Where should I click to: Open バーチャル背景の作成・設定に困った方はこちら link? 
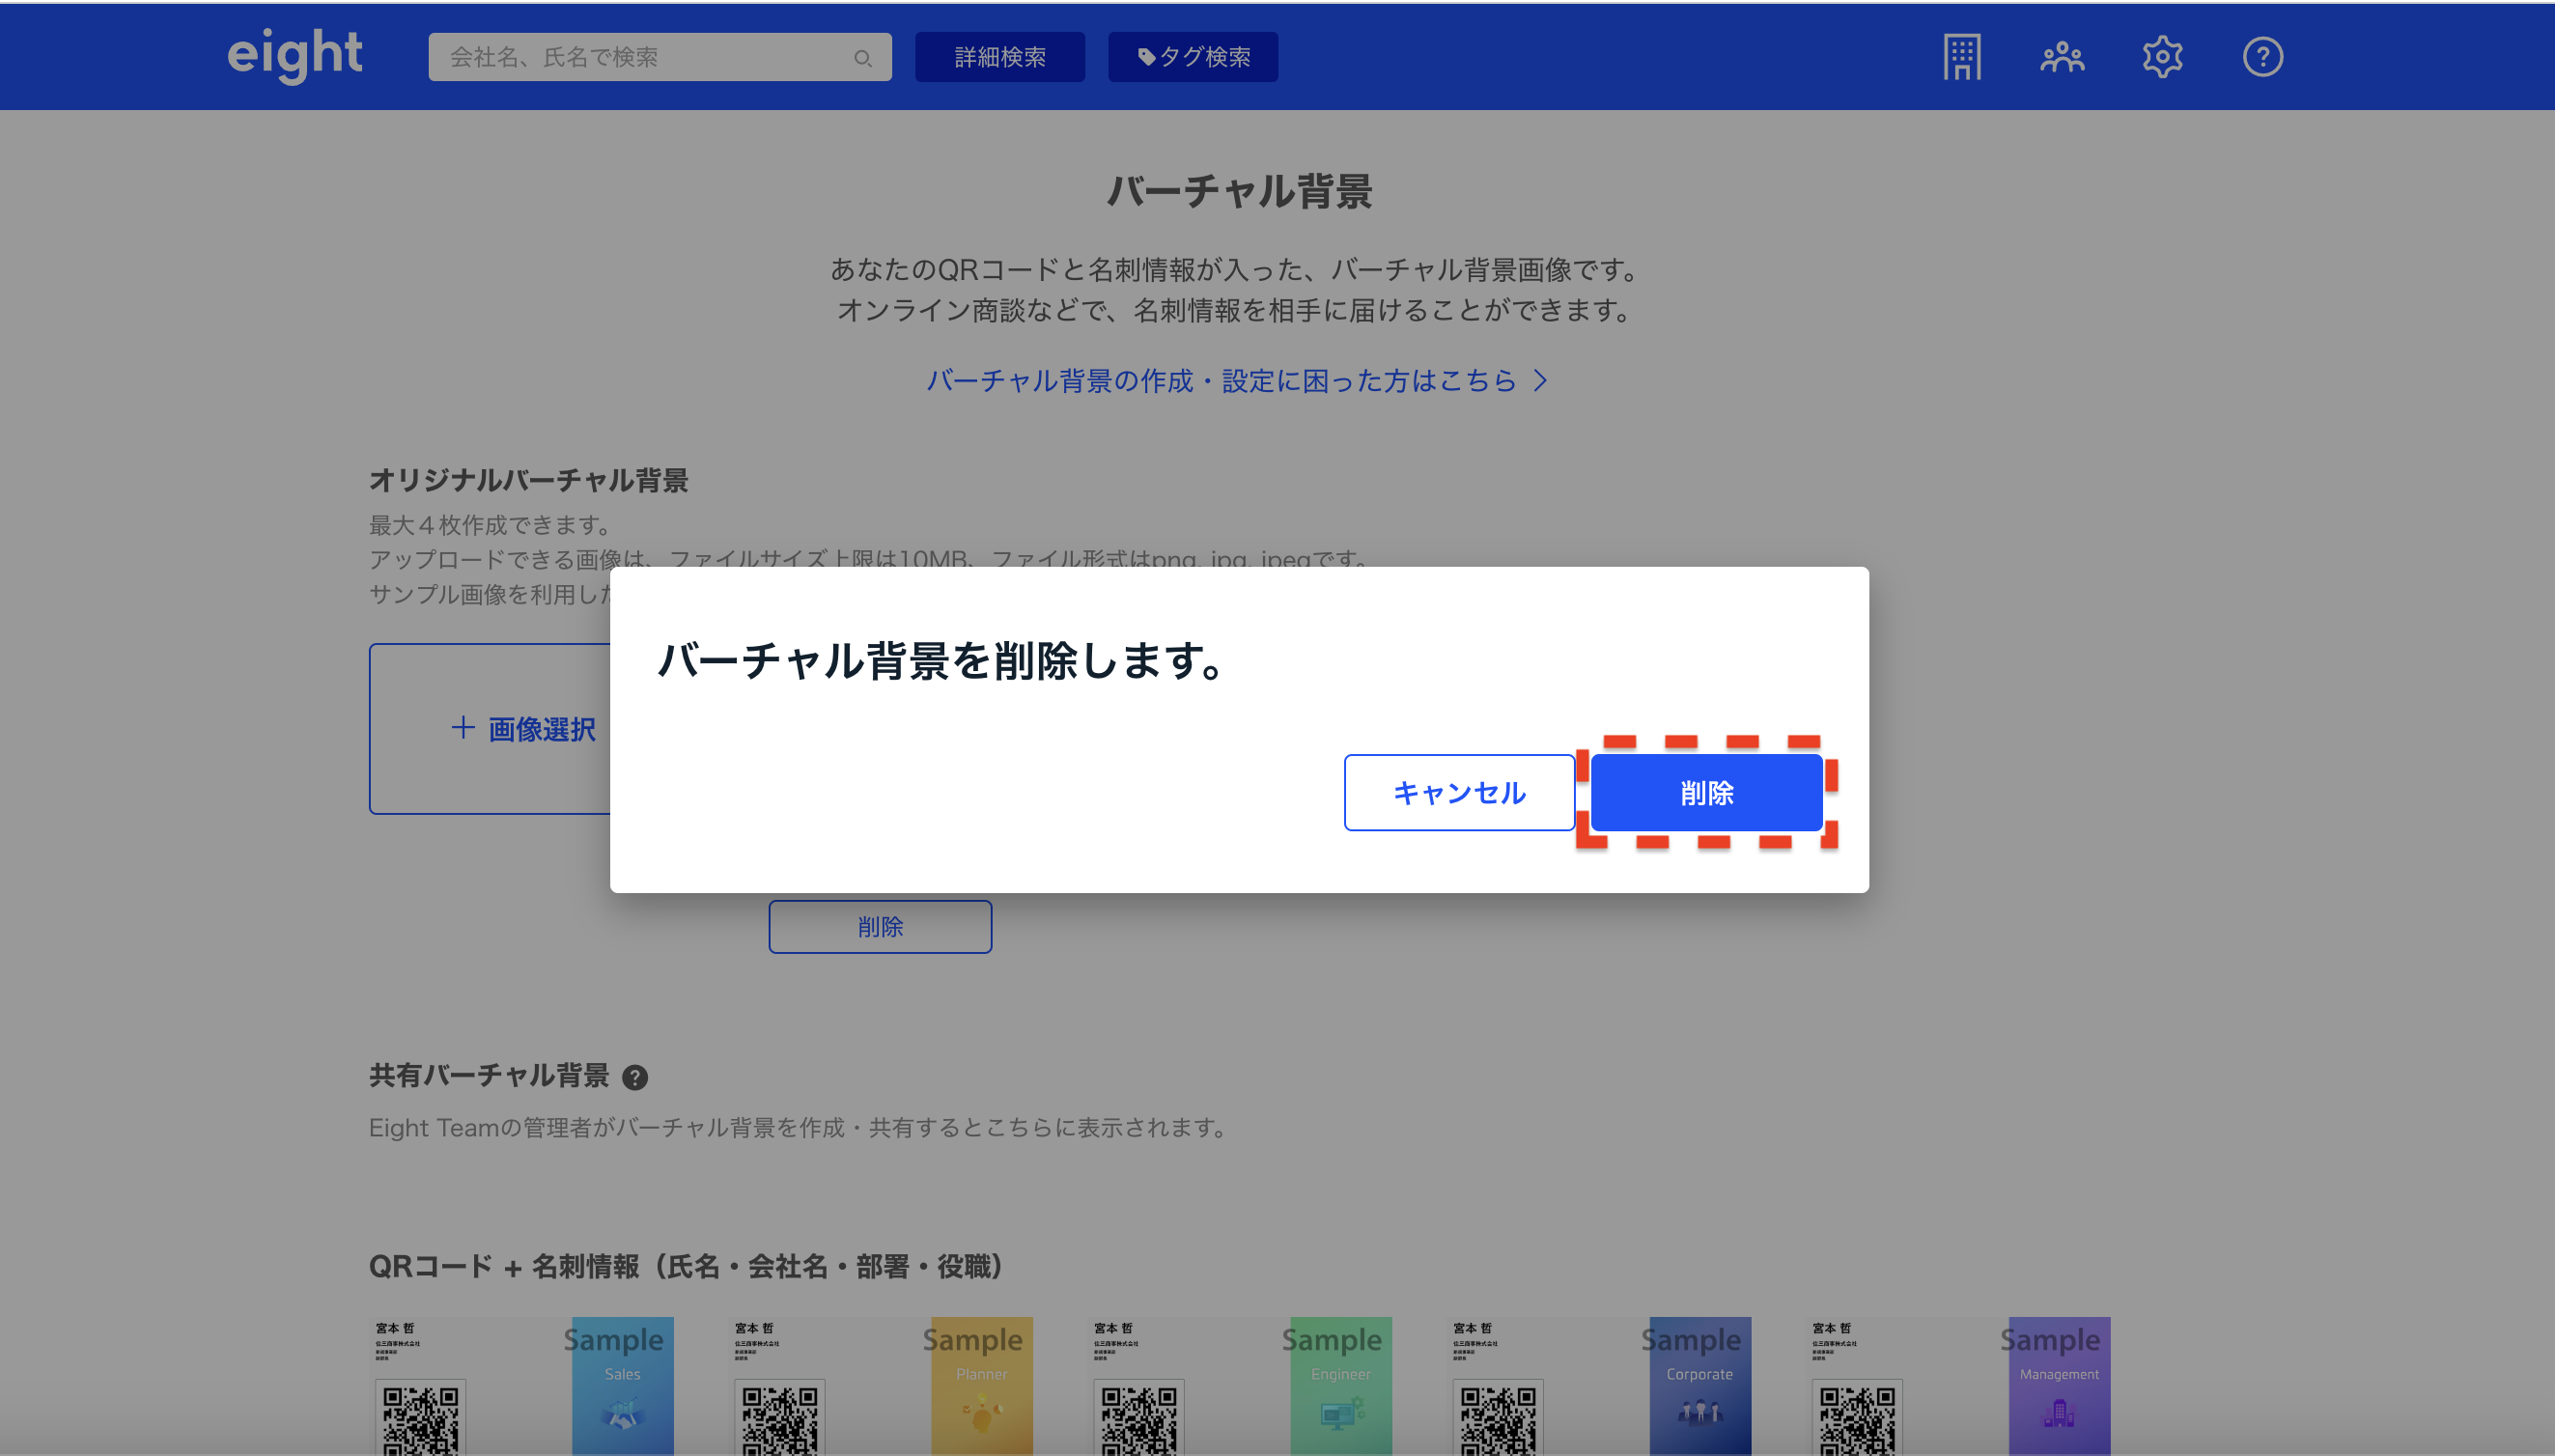(x=1237, y=381)
